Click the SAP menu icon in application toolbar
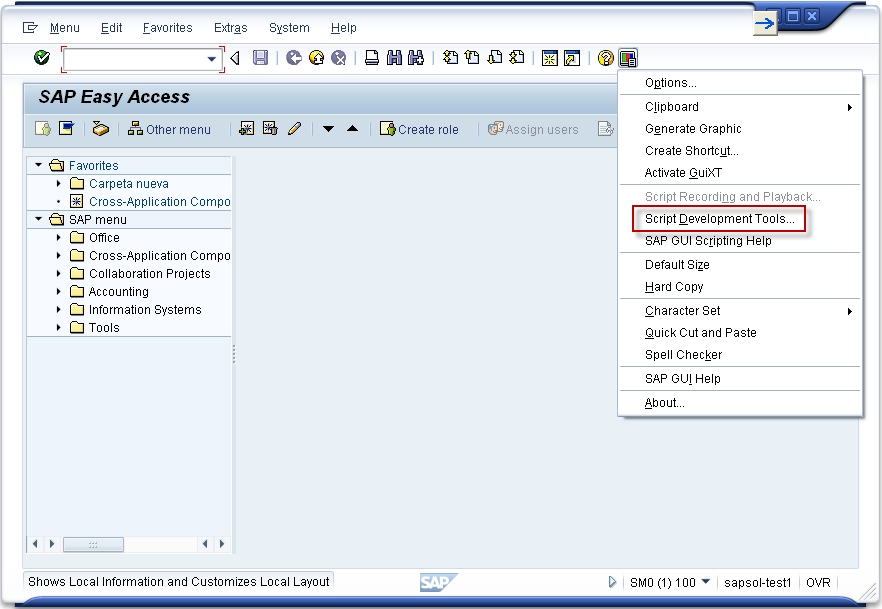This screenshot has height=609, width=882. click(x=66, y=129)
